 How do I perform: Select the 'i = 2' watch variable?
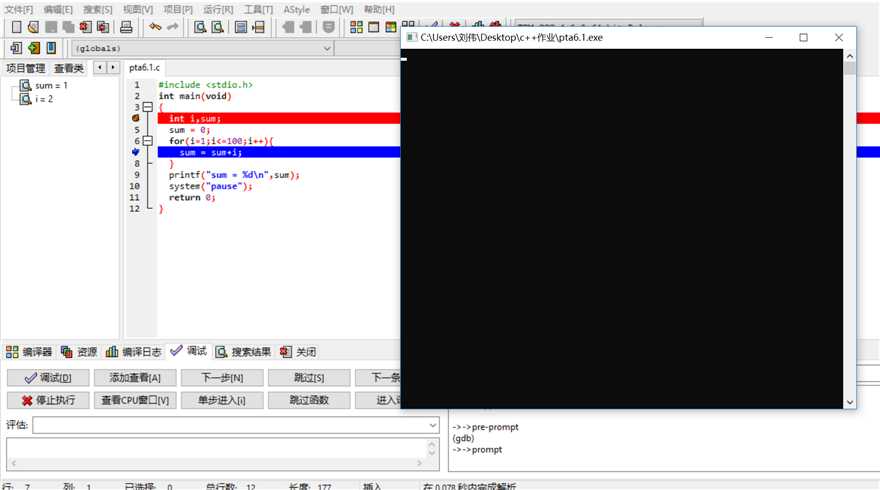coord(44,99)
